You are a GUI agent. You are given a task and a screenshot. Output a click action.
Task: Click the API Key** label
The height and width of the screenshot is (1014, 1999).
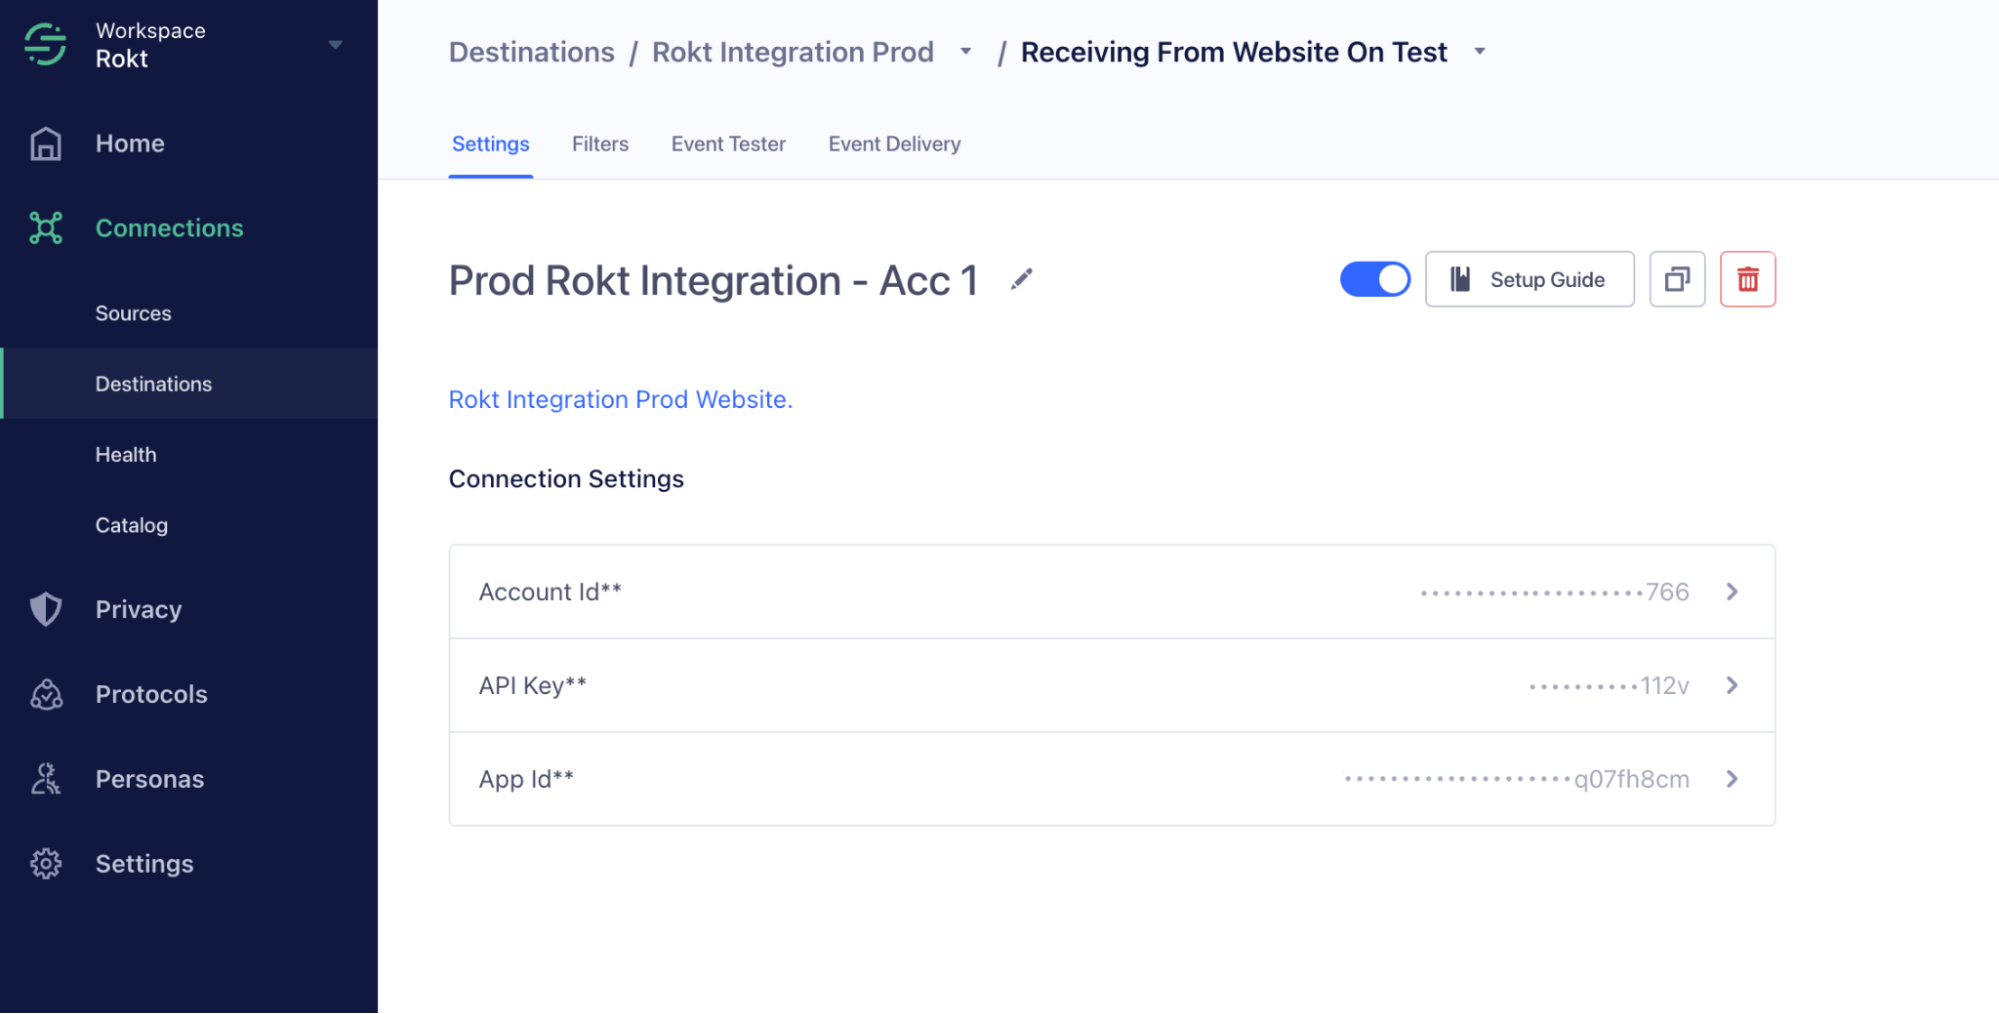[533, 685]
